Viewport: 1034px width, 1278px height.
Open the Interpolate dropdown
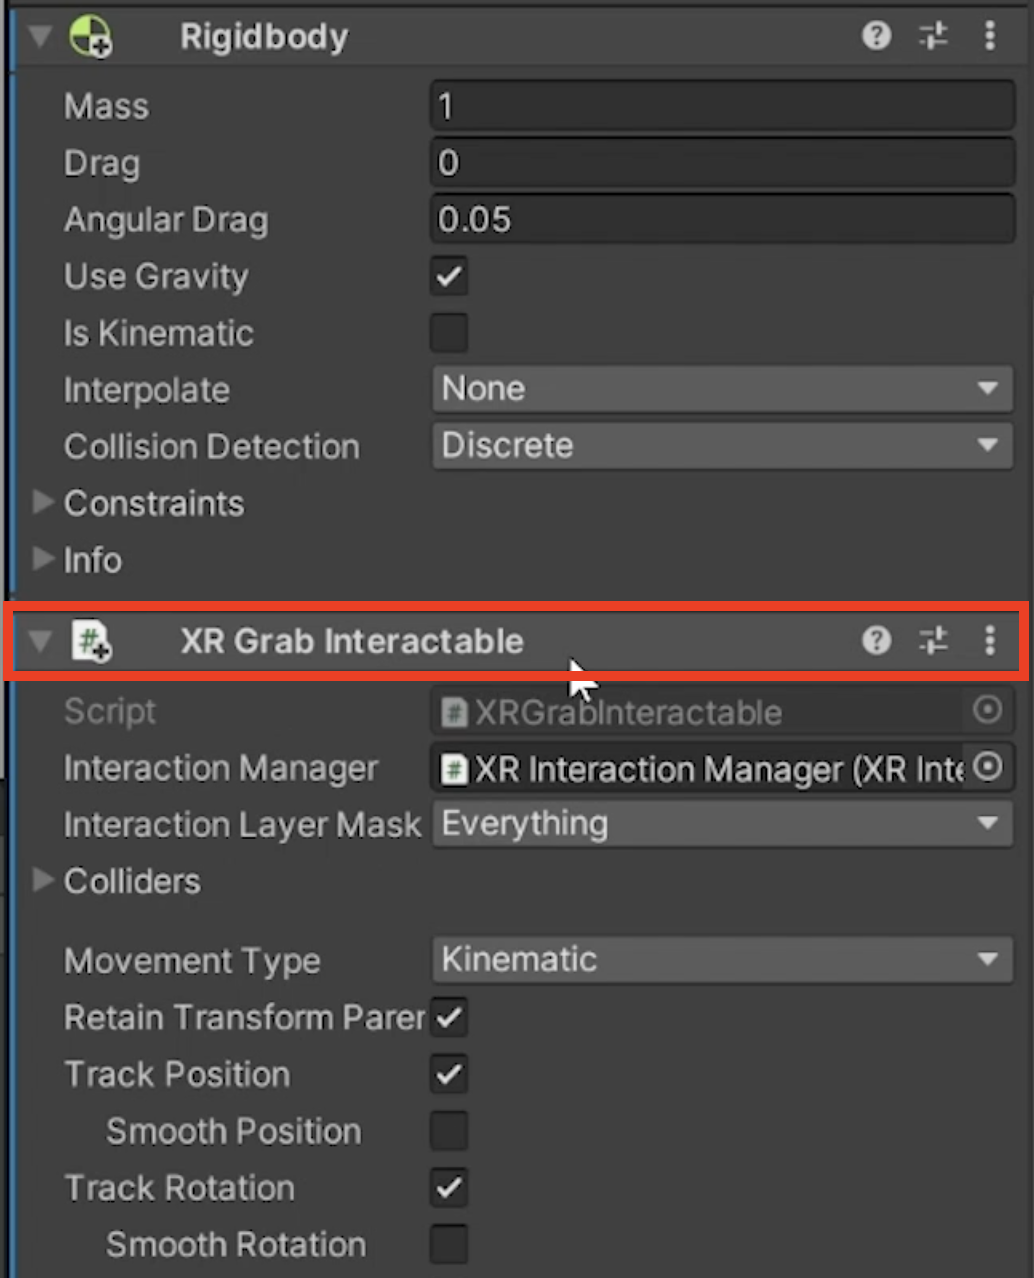tap(722, 389)
